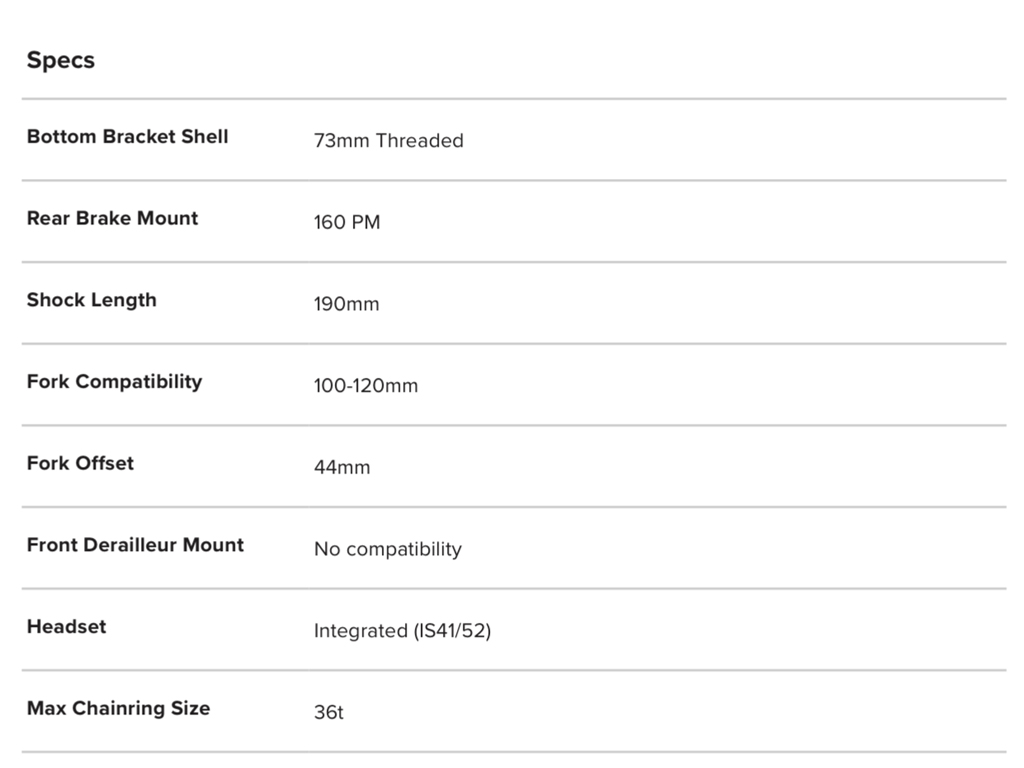Click the divider line below Max Chainring Size
The width and height of the screenshot is (1024, 768).
coord(514,752)
